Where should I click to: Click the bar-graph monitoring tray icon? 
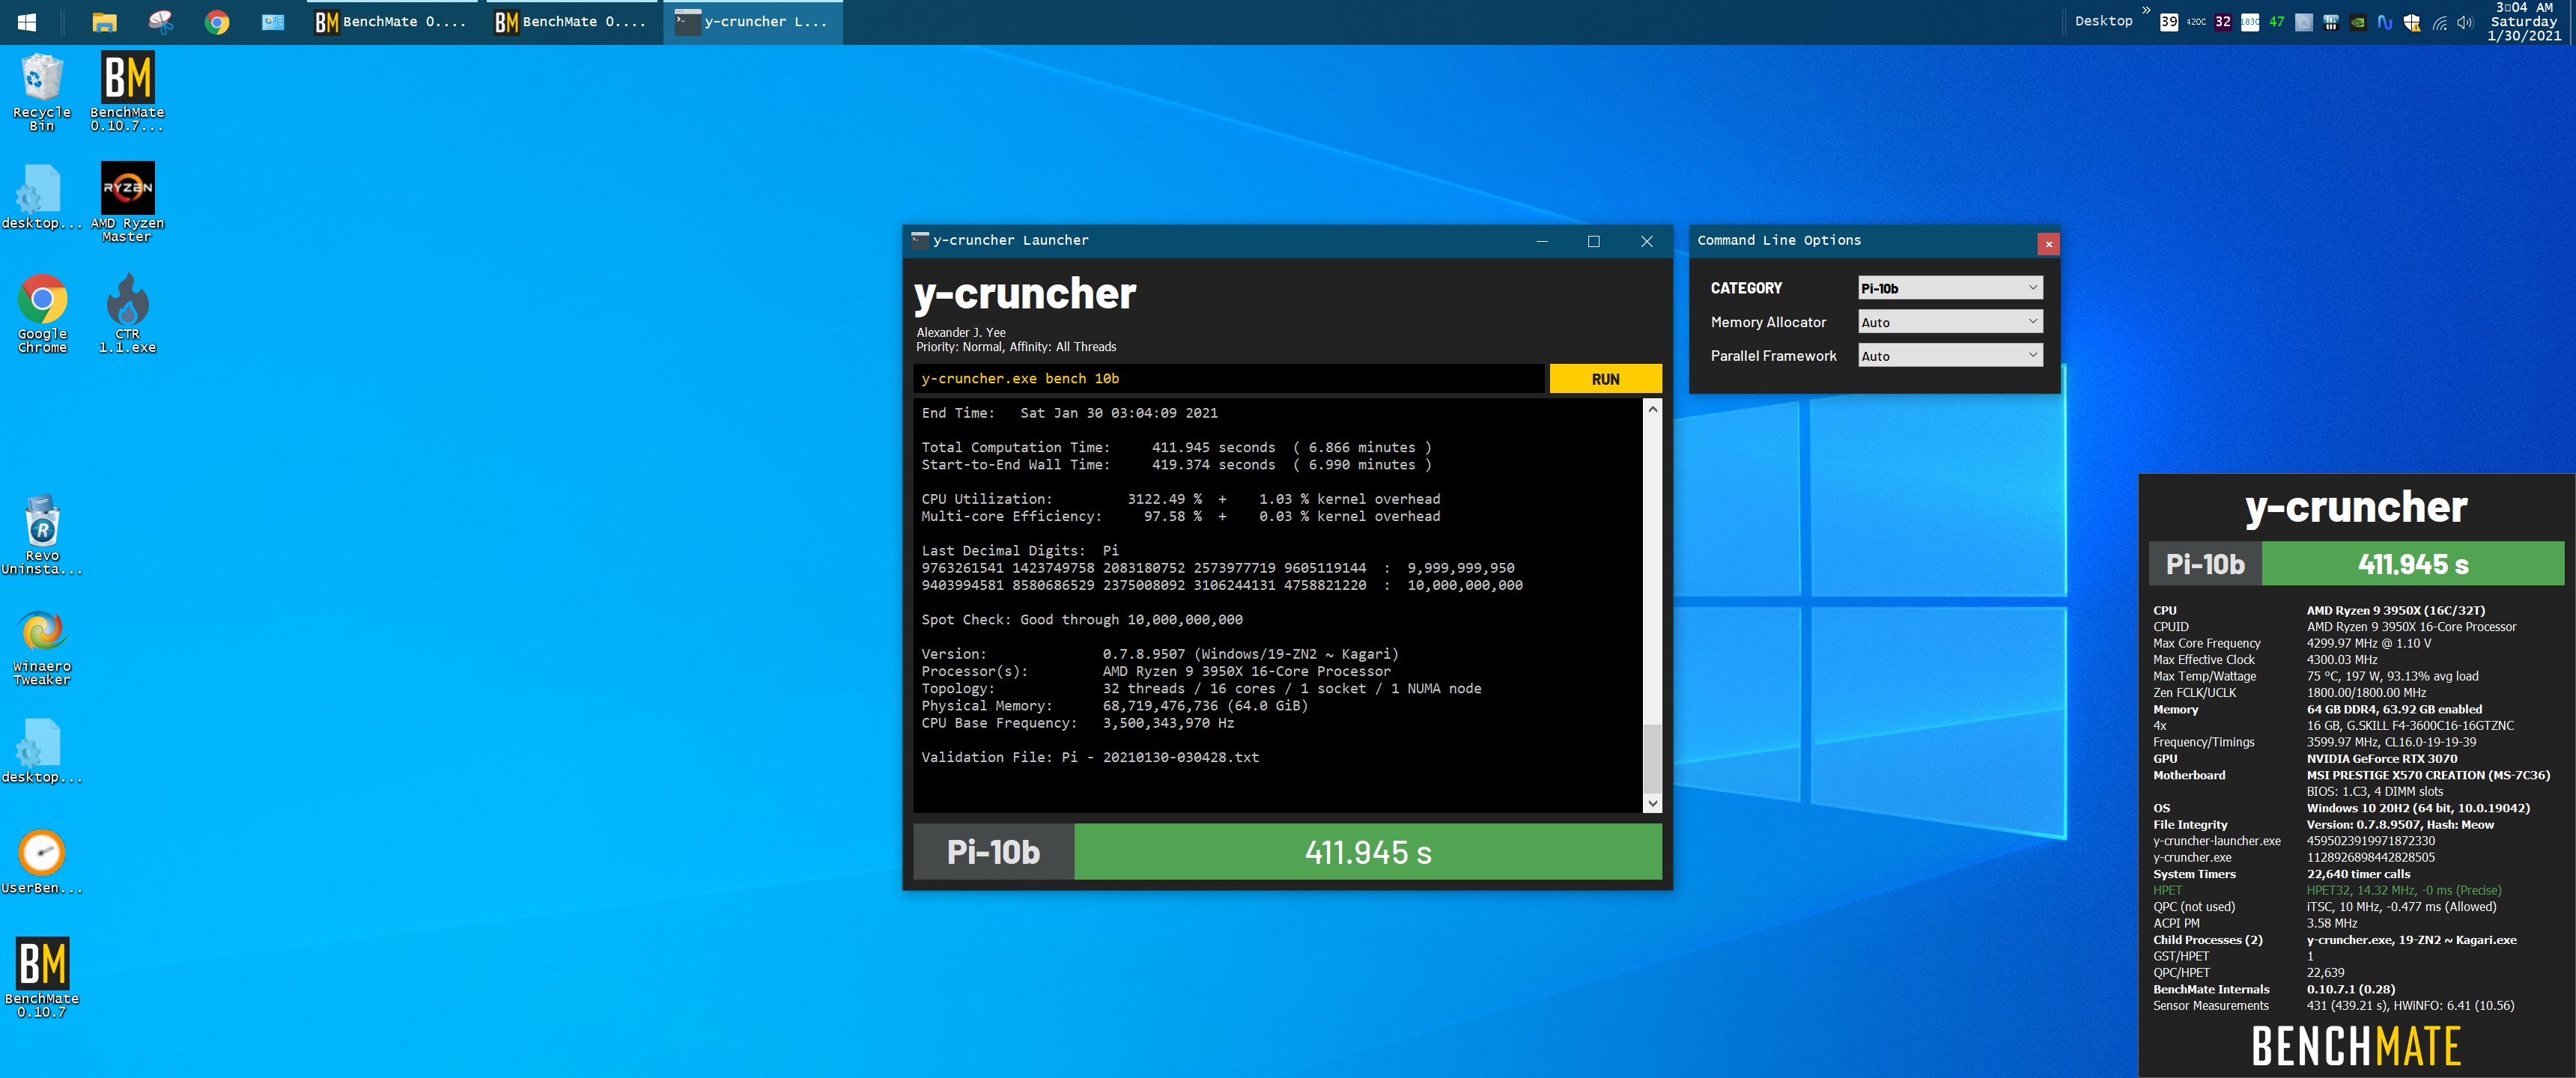click(2330, 22)
